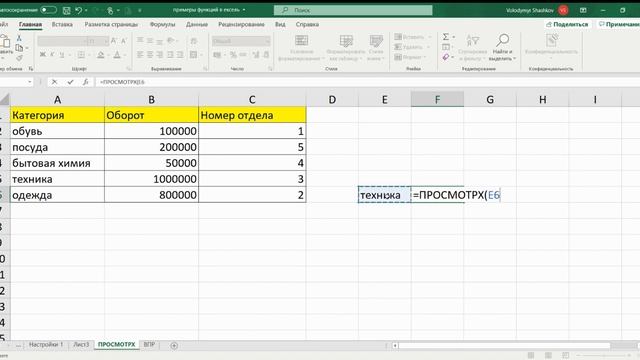Open the Name Box dropdown arrow

pyautogui.click(x=30, y=82)
